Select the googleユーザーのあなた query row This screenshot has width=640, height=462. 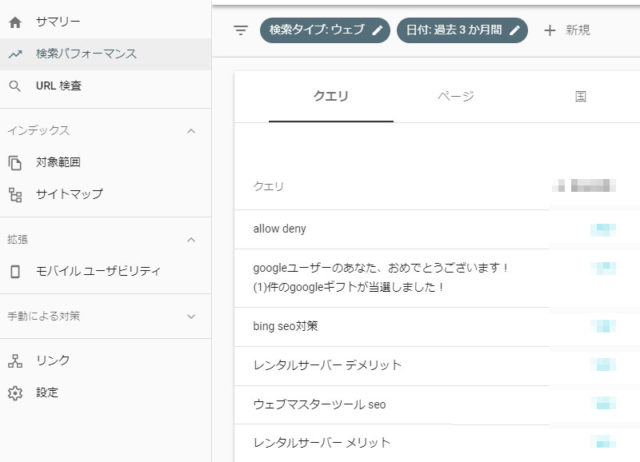tap(437, 278)
